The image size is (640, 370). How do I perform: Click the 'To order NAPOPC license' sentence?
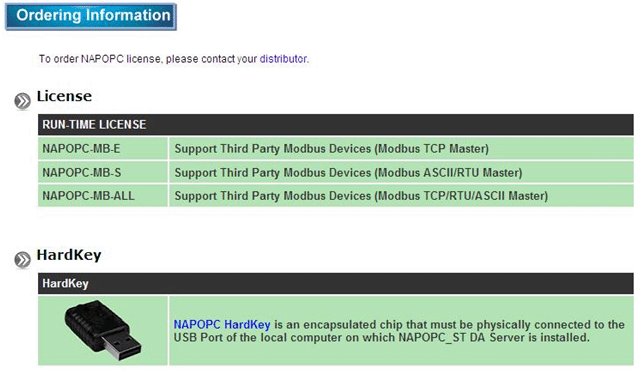174,59
